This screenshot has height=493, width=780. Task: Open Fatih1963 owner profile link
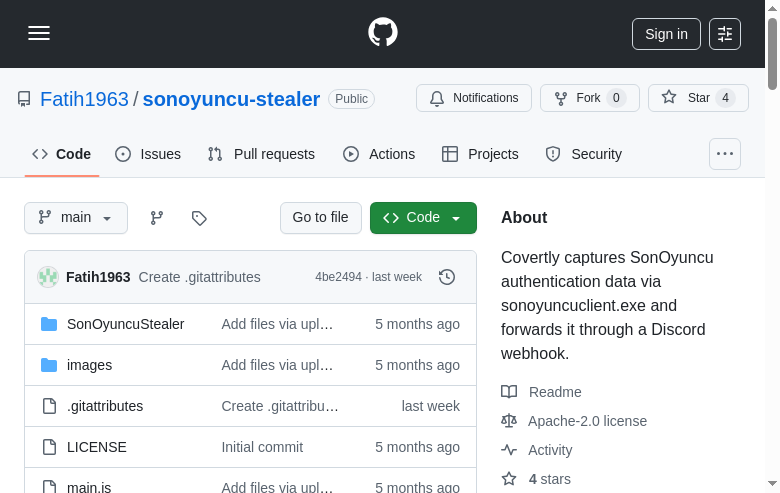click(84, 99)
